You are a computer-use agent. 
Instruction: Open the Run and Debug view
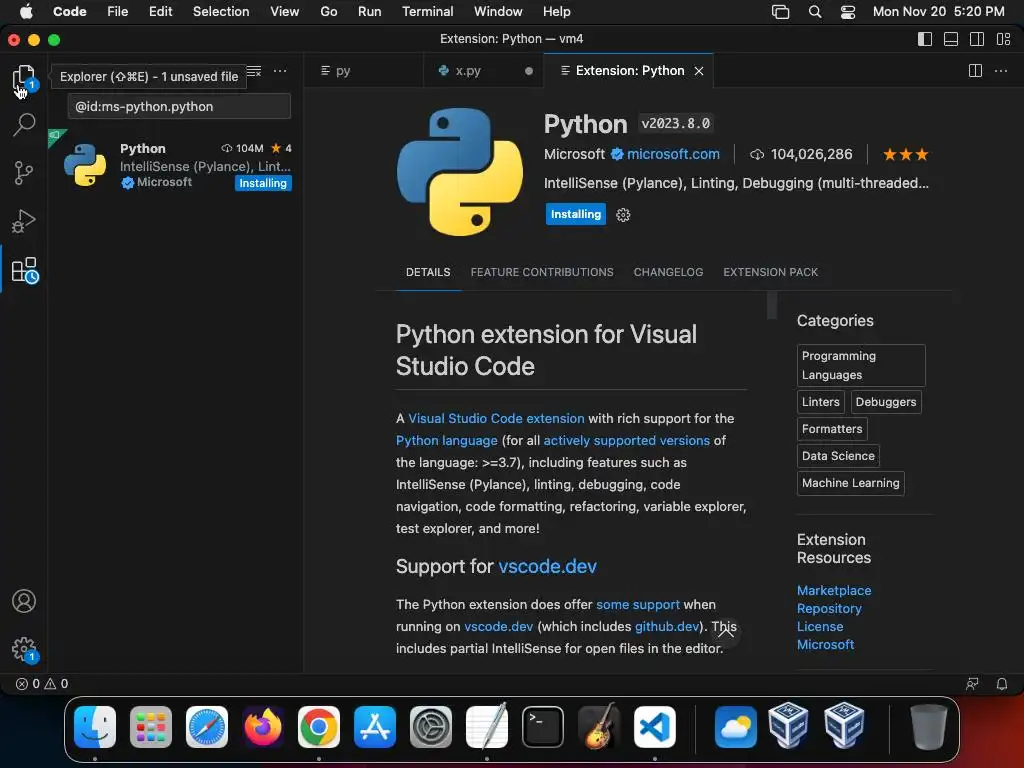24,221
